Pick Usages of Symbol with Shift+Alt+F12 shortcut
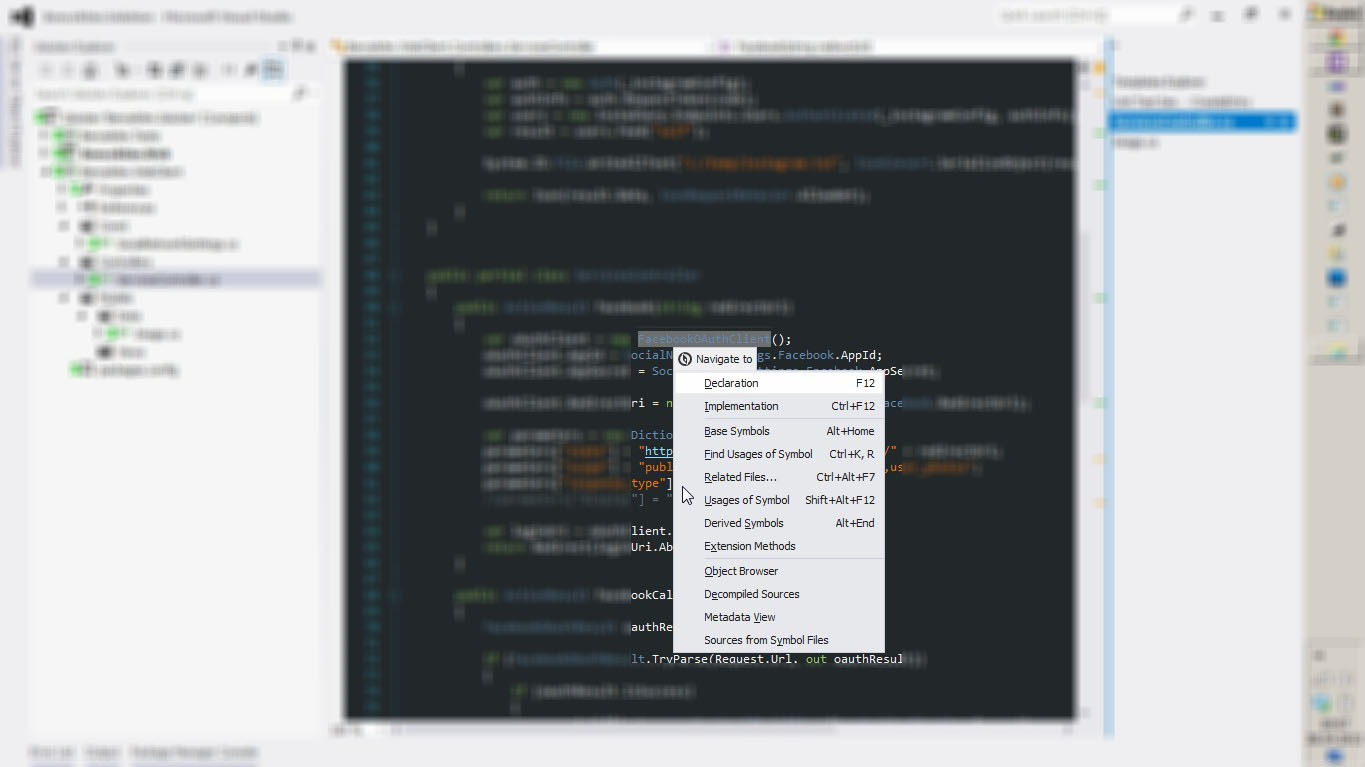Screen dimensions: 1365x767 [747, 500]
